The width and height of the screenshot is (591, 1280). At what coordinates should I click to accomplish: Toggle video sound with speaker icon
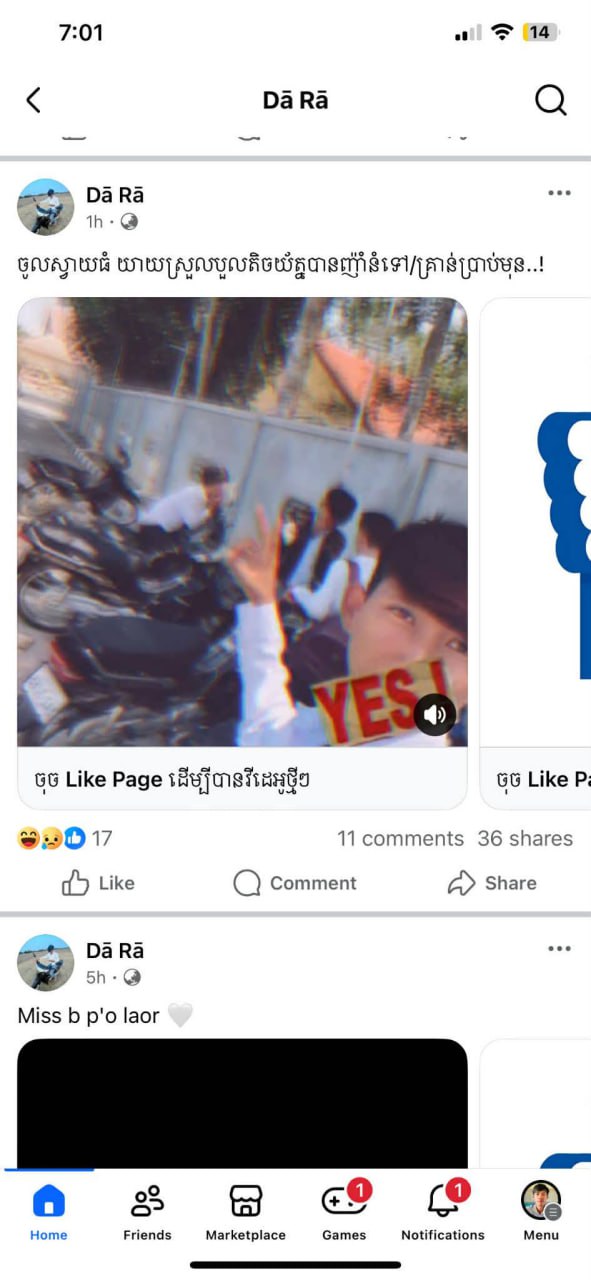435,715
